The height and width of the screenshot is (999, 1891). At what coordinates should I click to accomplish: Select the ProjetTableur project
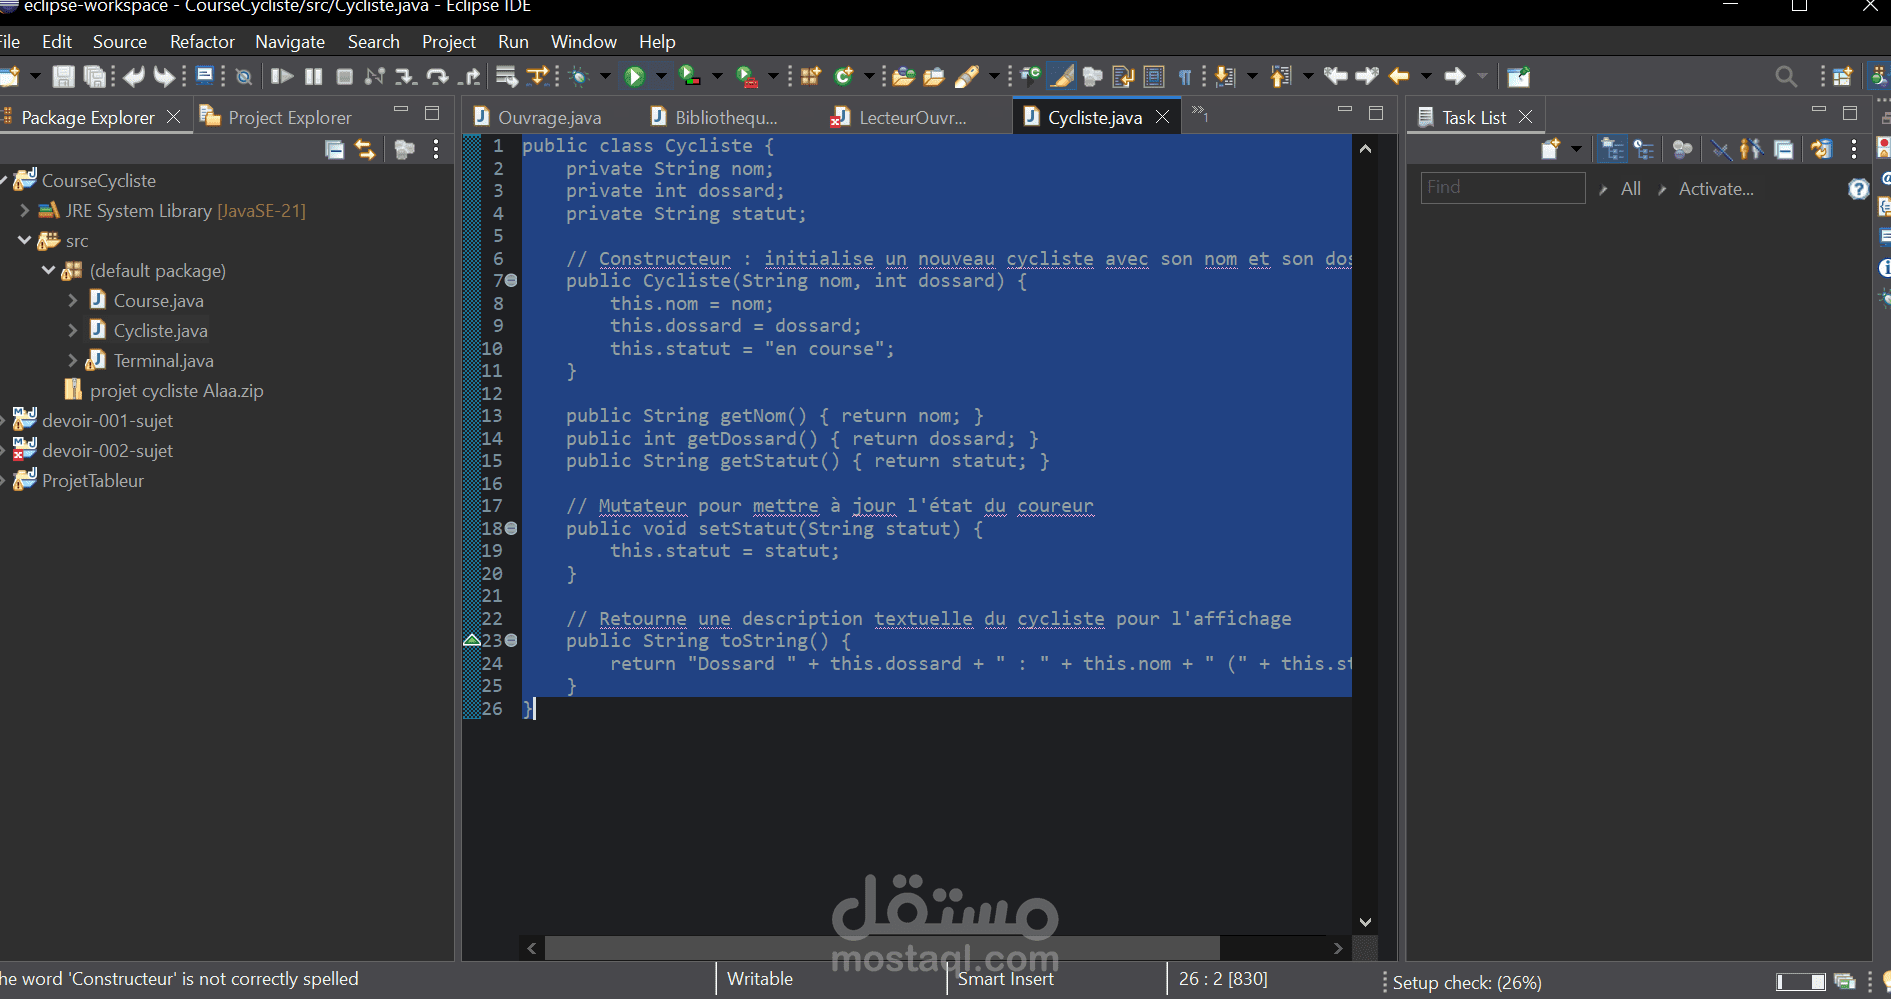(93, 480)
